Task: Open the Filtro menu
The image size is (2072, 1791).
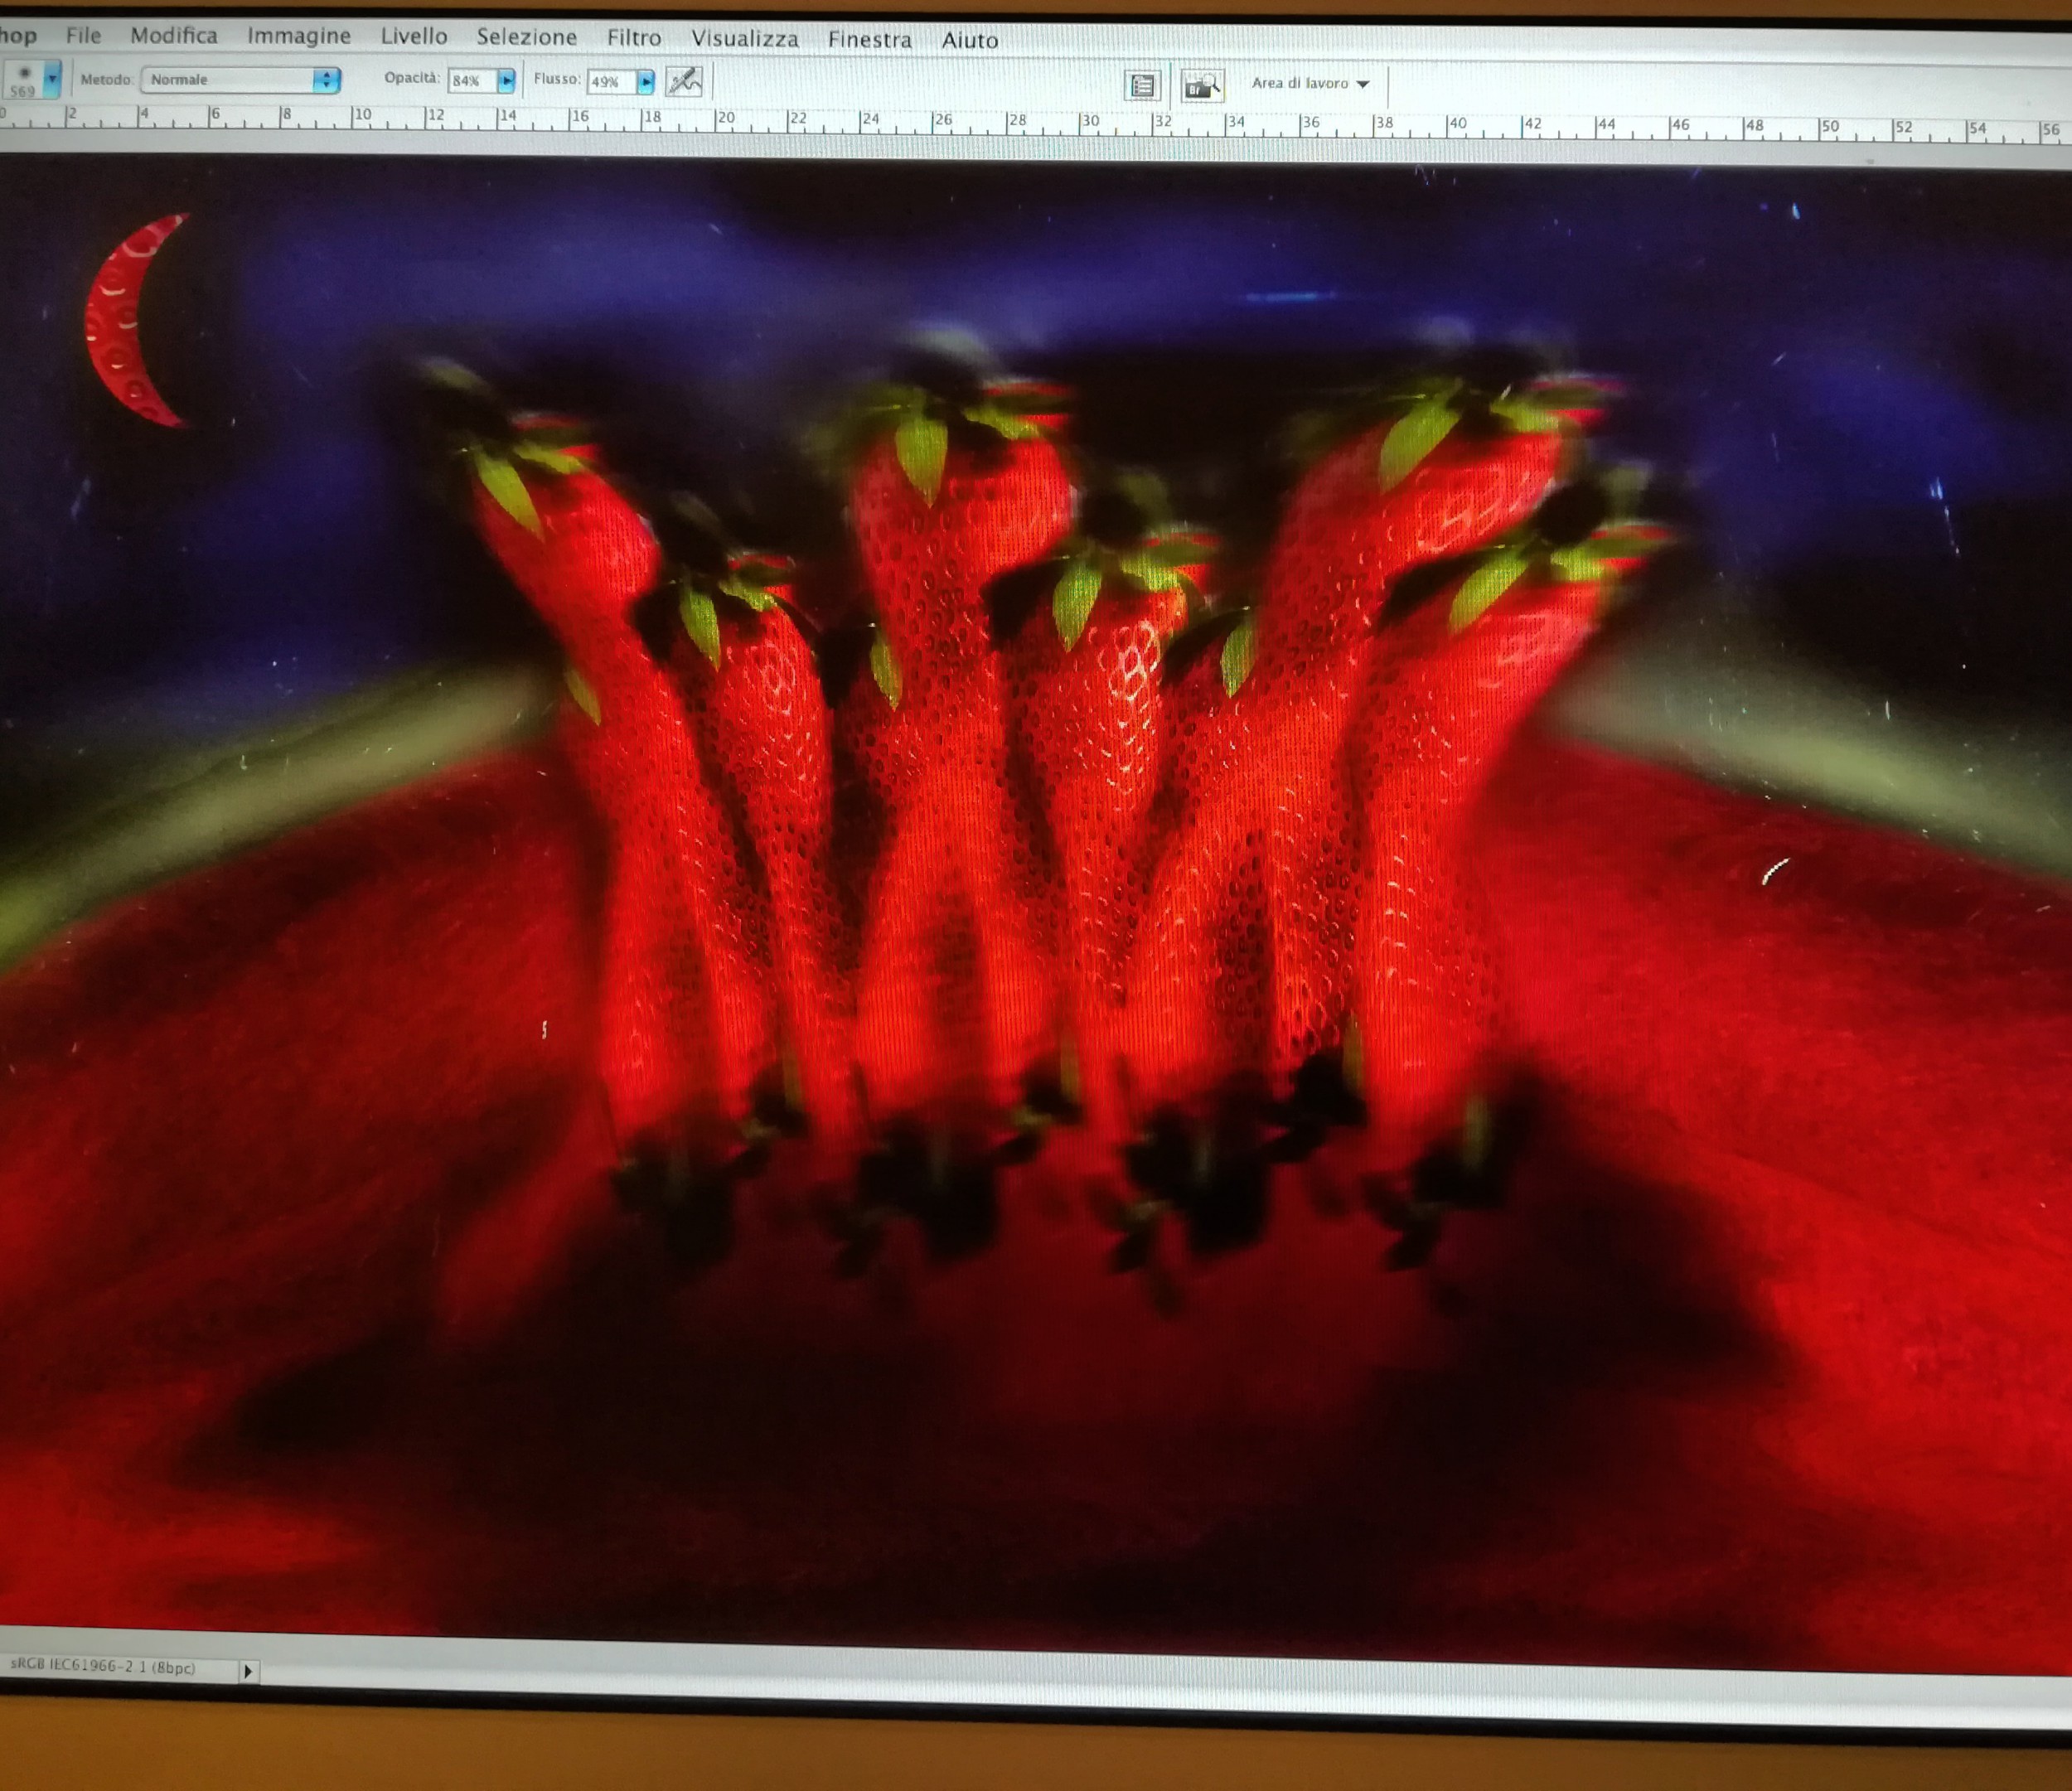Action: (x=634, y=38)
